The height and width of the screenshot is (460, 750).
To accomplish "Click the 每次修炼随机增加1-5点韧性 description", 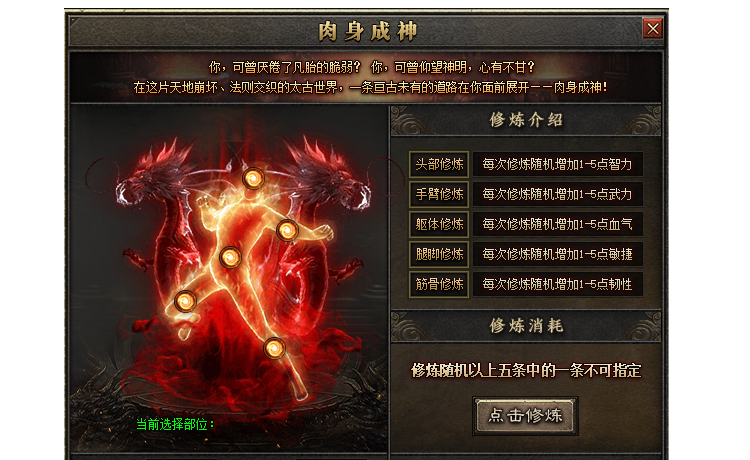I will [558, 285].
